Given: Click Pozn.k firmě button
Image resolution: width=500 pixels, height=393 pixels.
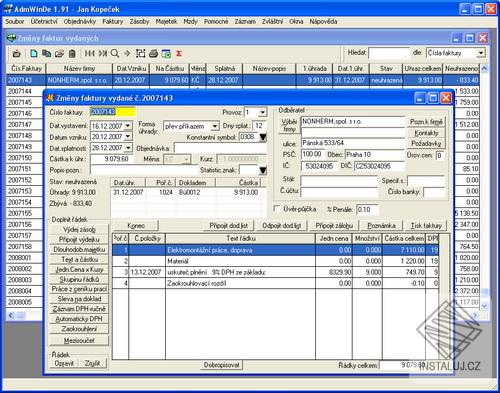Looking at the screenshot, I should pos(426,122).
